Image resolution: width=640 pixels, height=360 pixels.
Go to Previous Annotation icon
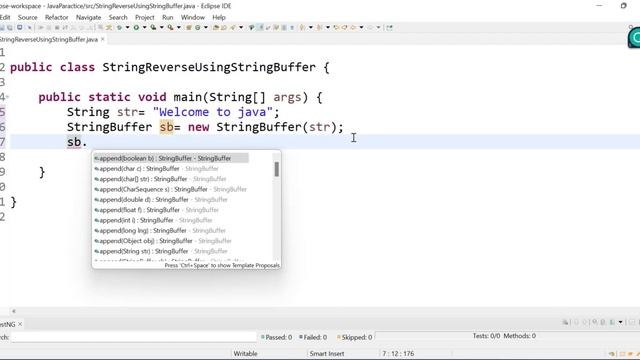[x=319, y=28]
